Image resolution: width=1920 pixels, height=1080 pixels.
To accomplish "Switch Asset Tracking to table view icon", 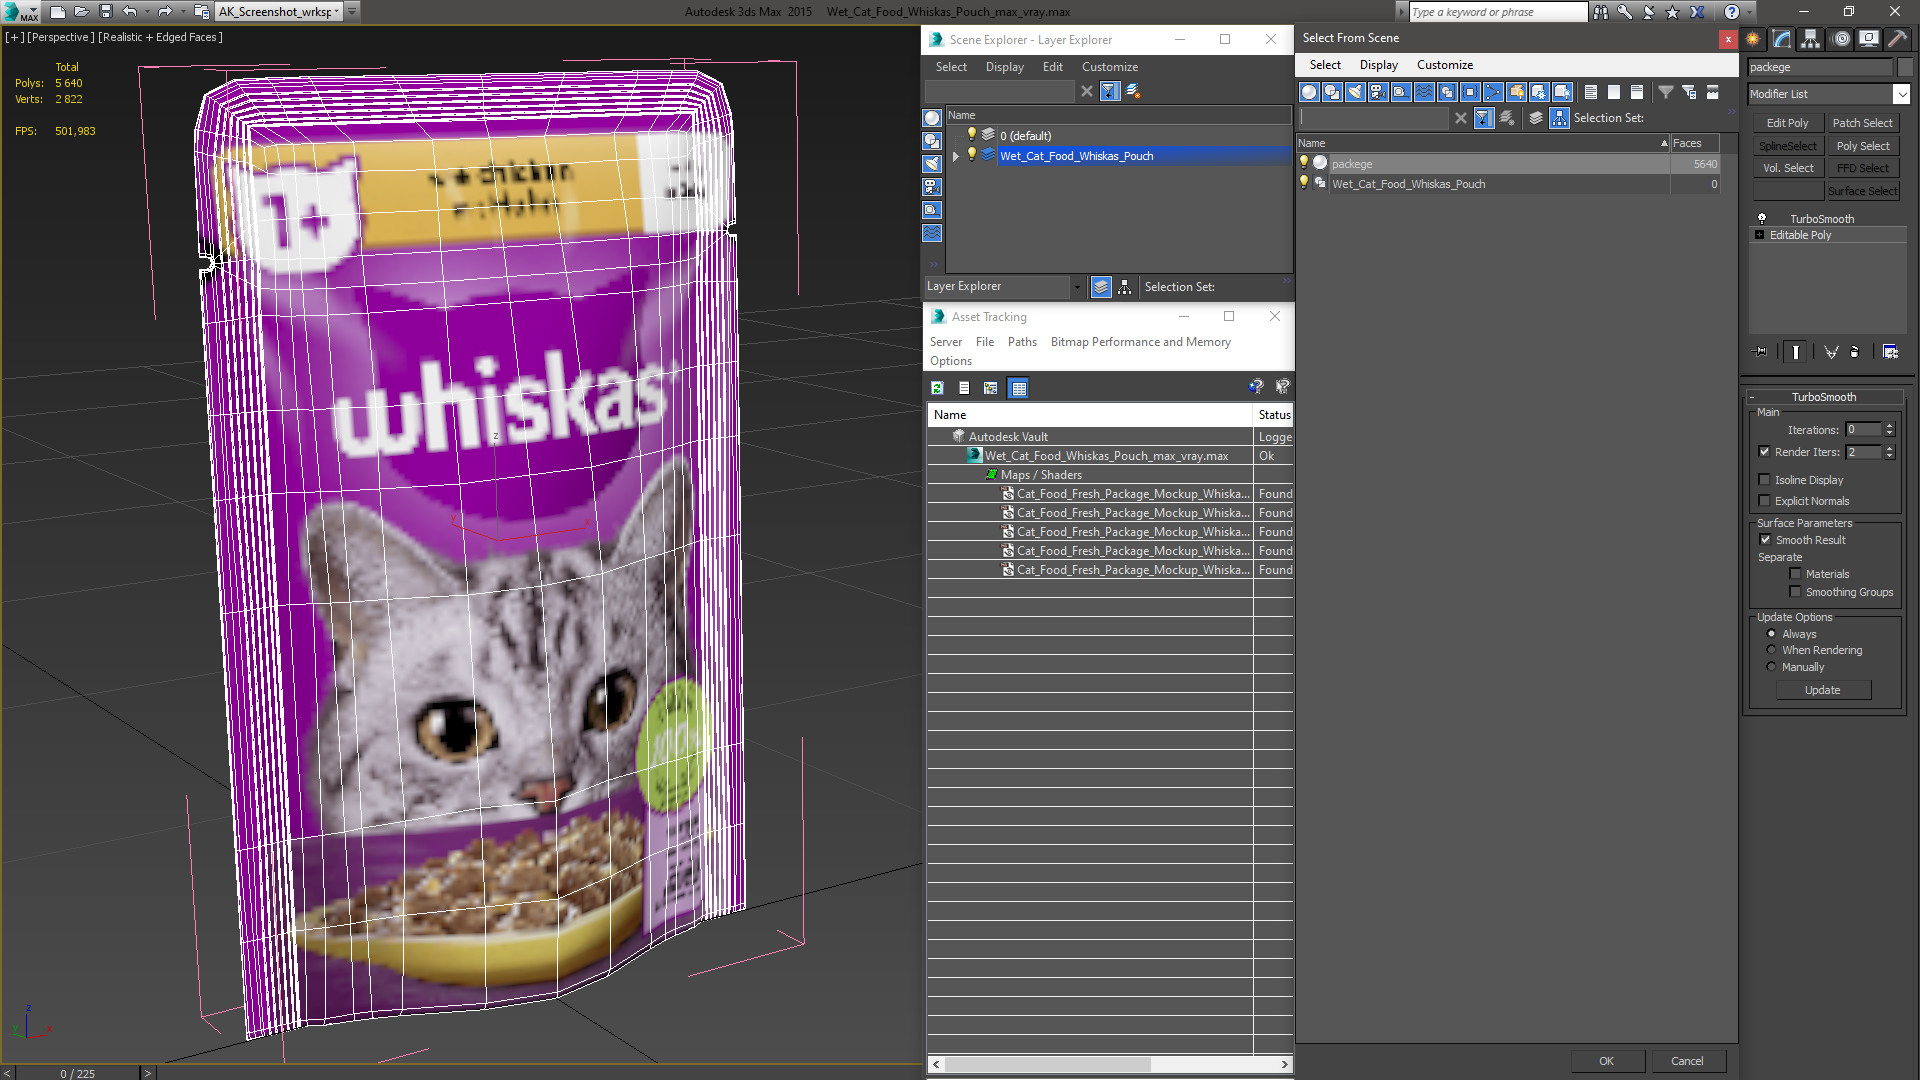I will 1018,388.
